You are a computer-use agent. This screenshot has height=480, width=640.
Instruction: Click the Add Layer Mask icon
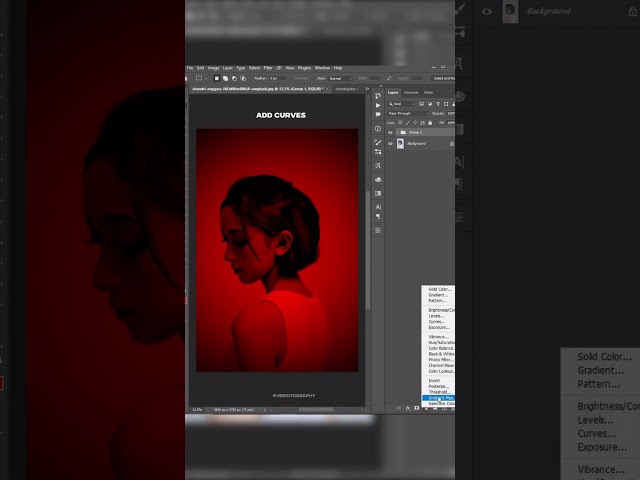click(417, 408)
